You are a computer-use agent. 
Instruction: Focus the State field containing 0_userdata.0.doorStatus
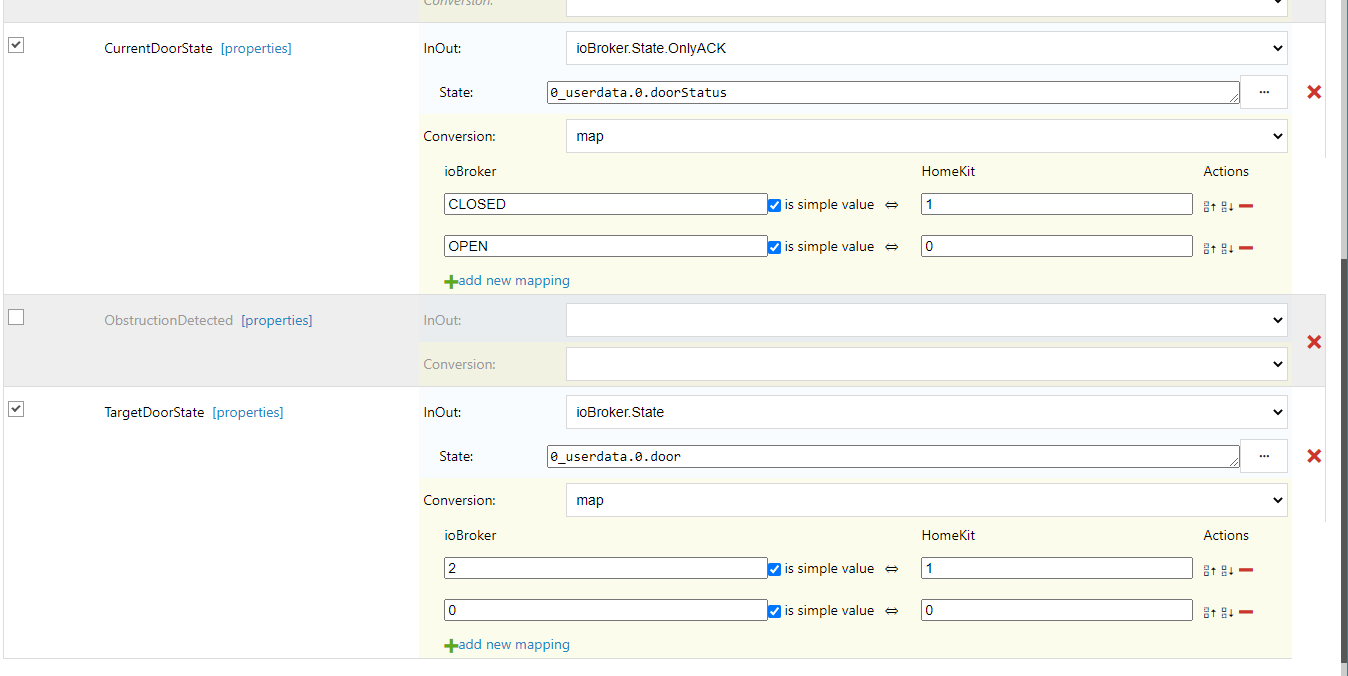click(894, 92)
